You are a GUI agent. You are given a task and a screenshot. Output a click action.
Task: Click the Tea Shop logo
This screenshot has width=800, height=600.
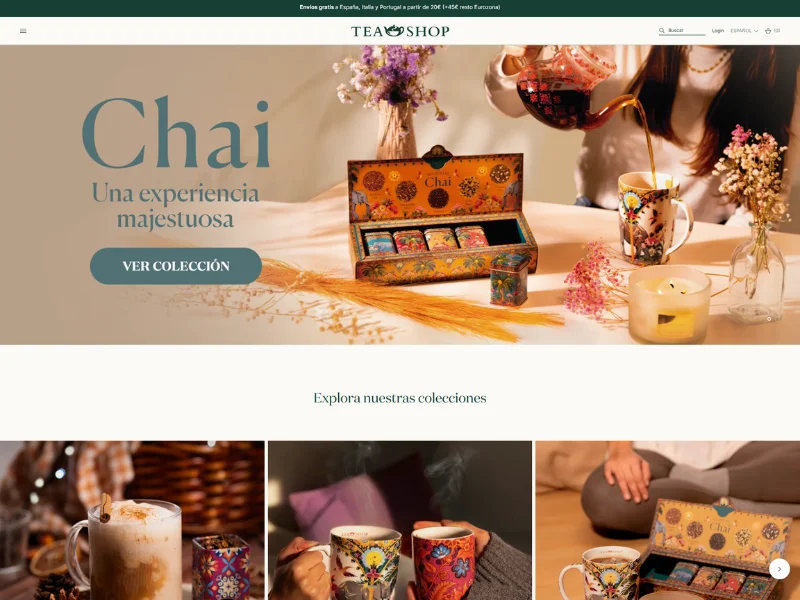pos(400,31)
